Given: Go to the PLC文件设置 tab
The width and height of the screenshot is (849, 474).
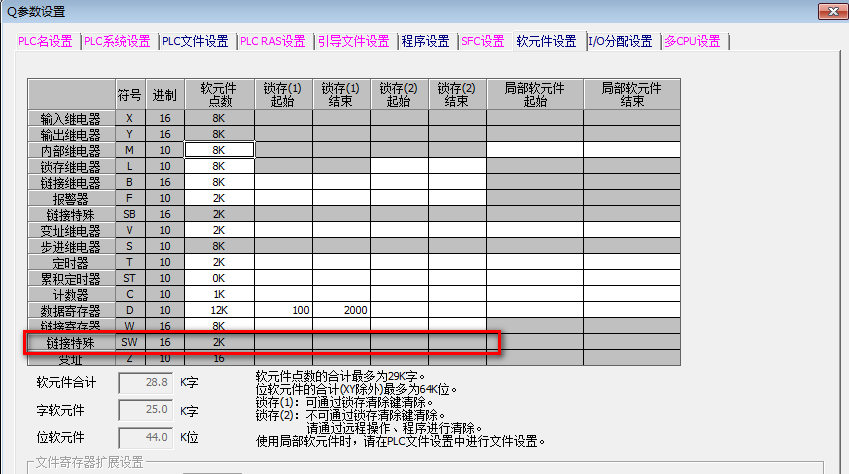Looking at the screenshot, I should pyautogui.click(x=196, y=41).
